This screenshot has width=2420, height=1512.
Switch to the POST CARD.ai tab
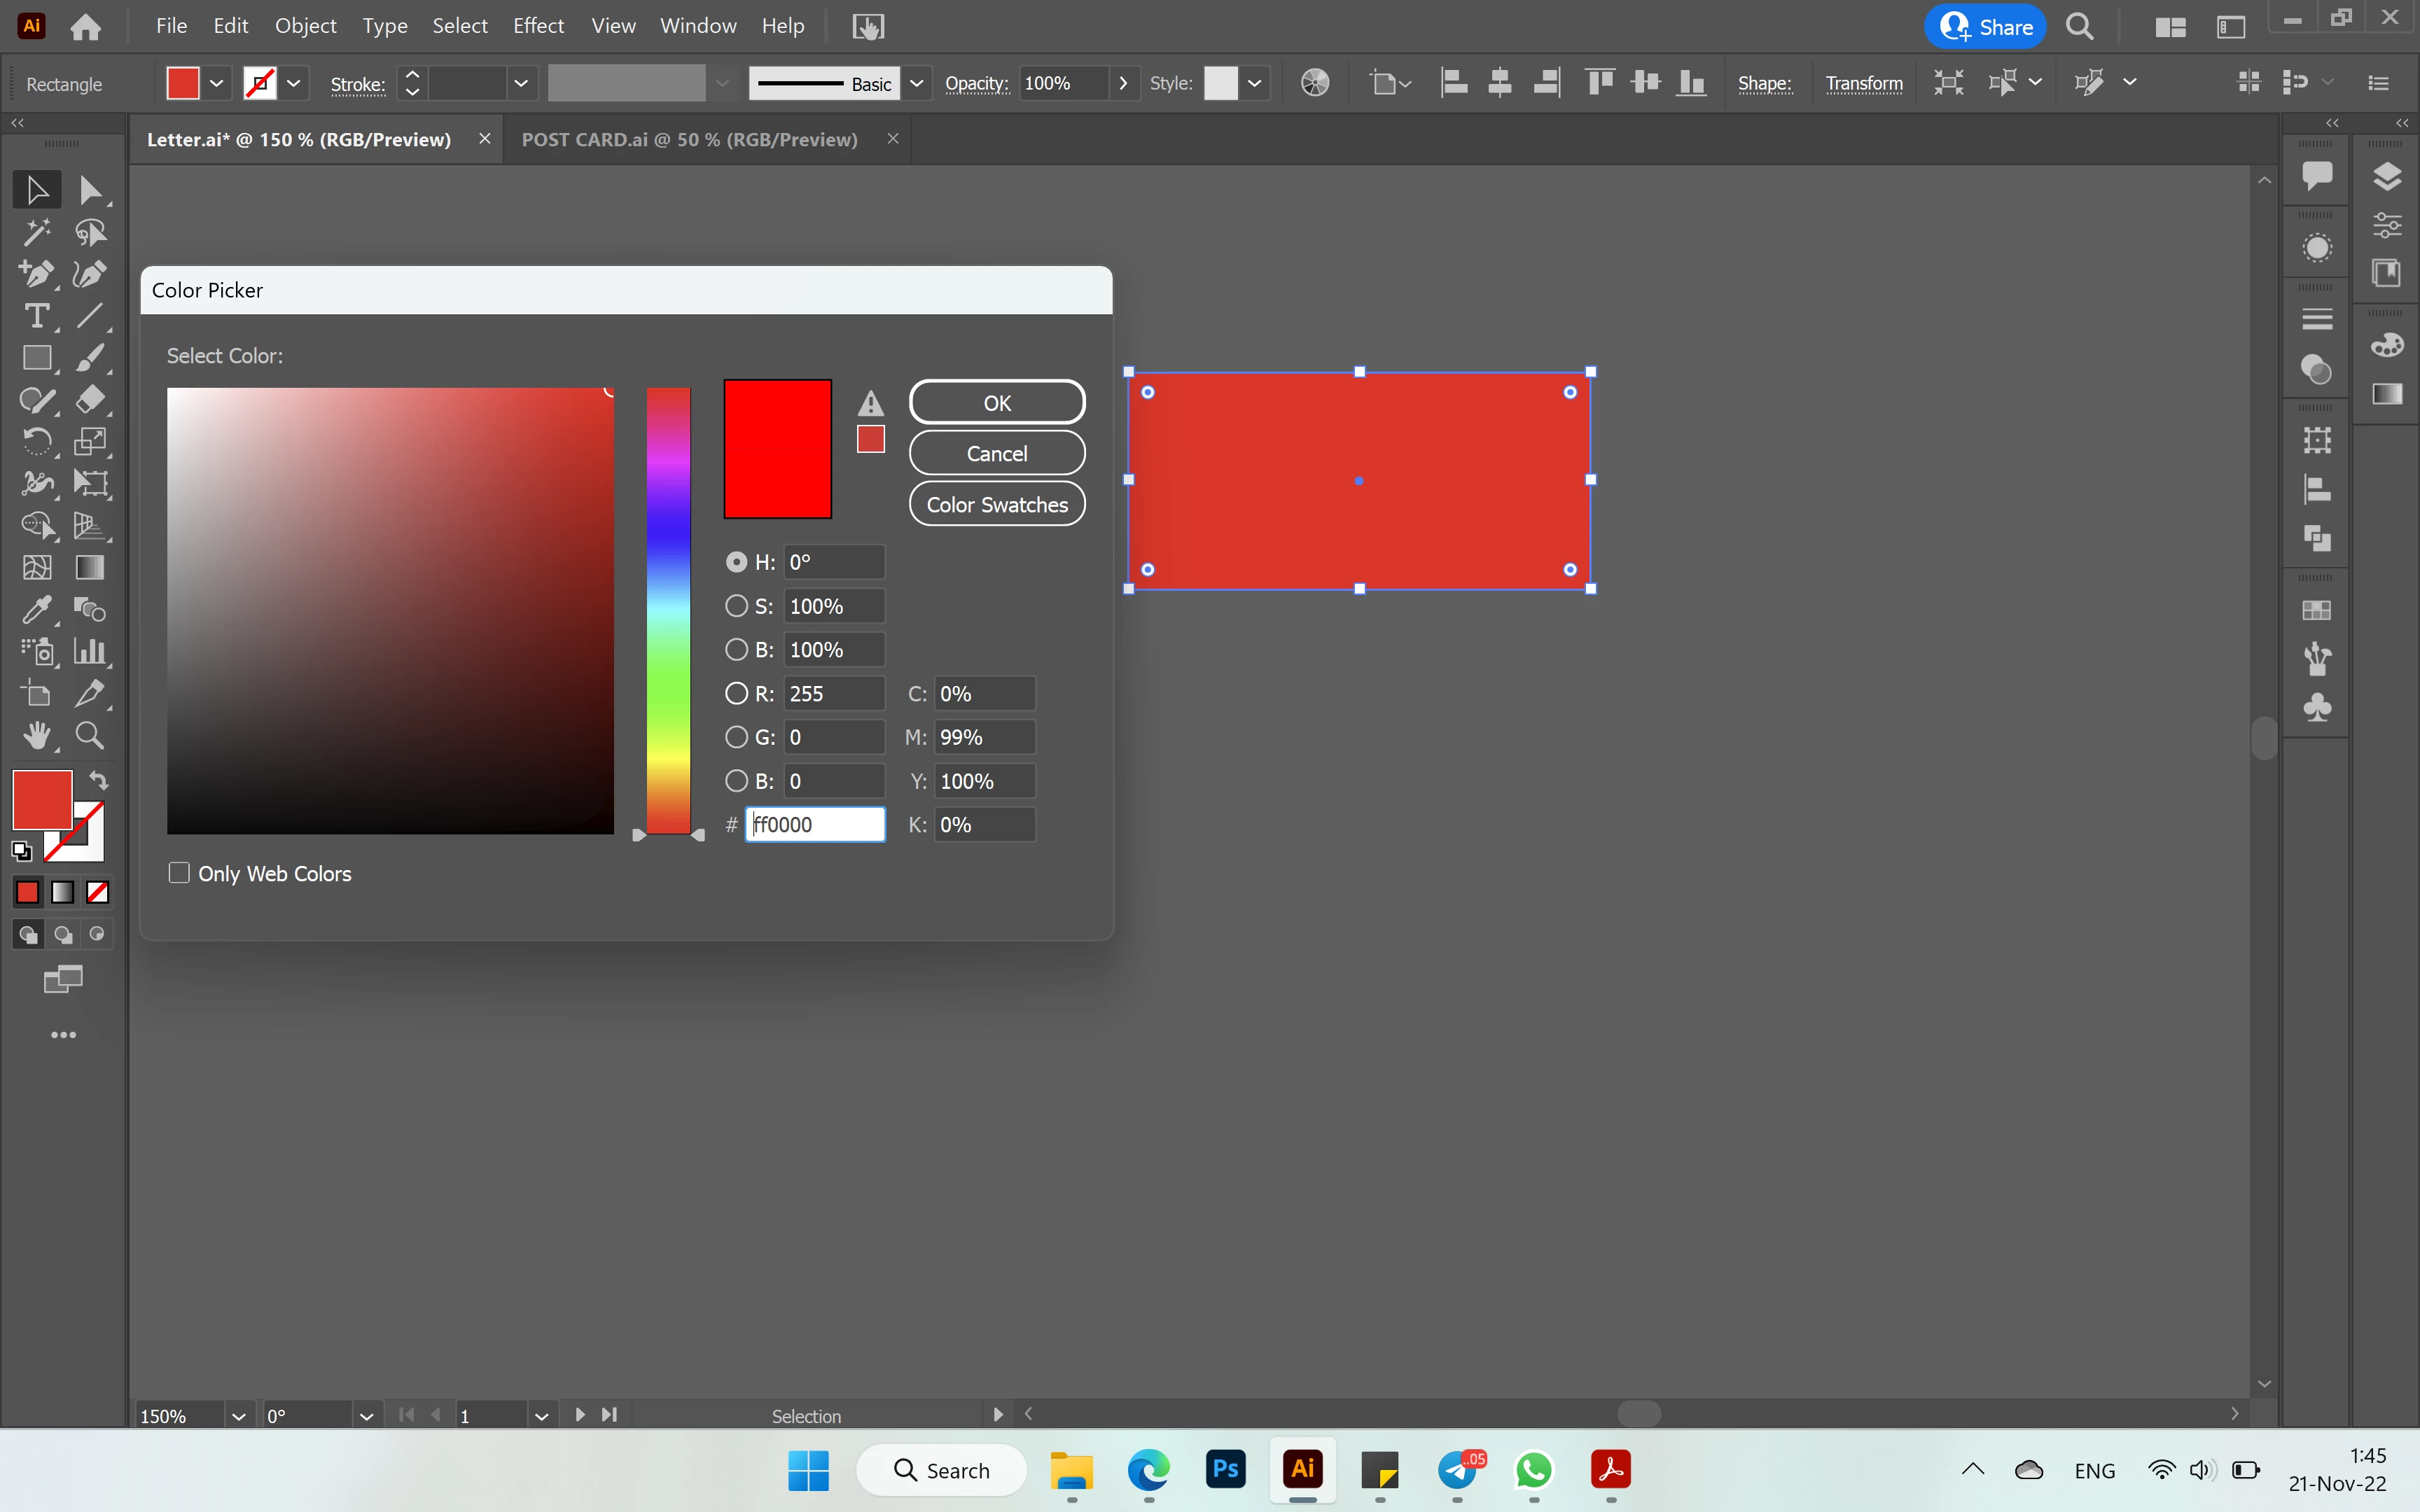(689, 139)
